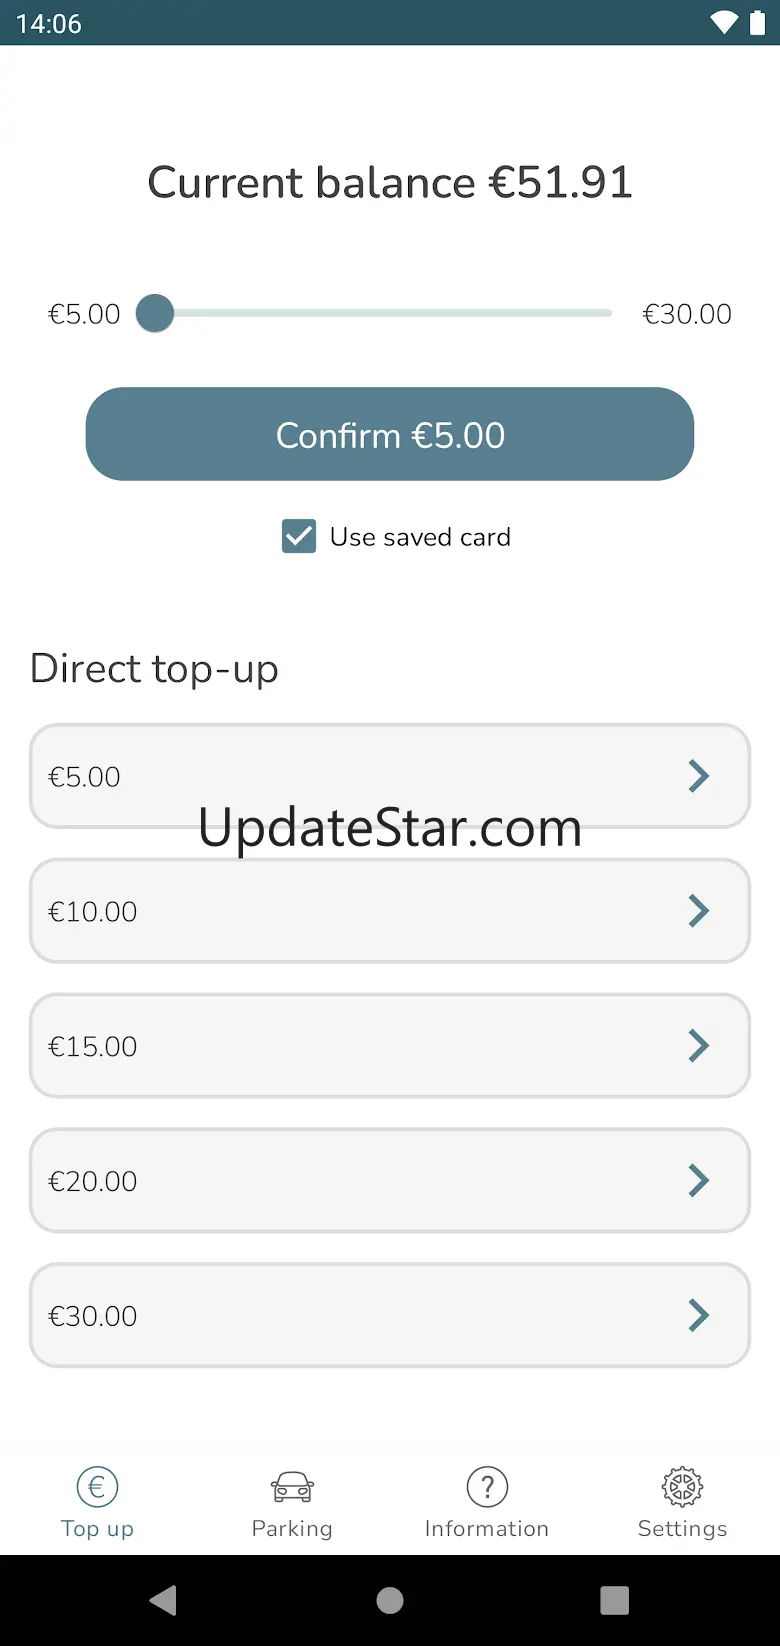Switch to the Information tab label
The height and width of the screenshot is (1646, 780).
[x=487, y=1529]
